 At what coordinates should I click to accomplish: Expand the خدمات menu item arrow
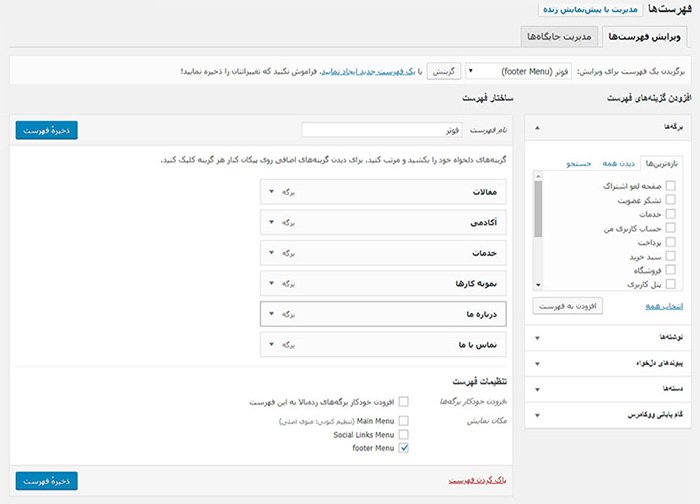[271, 253]
